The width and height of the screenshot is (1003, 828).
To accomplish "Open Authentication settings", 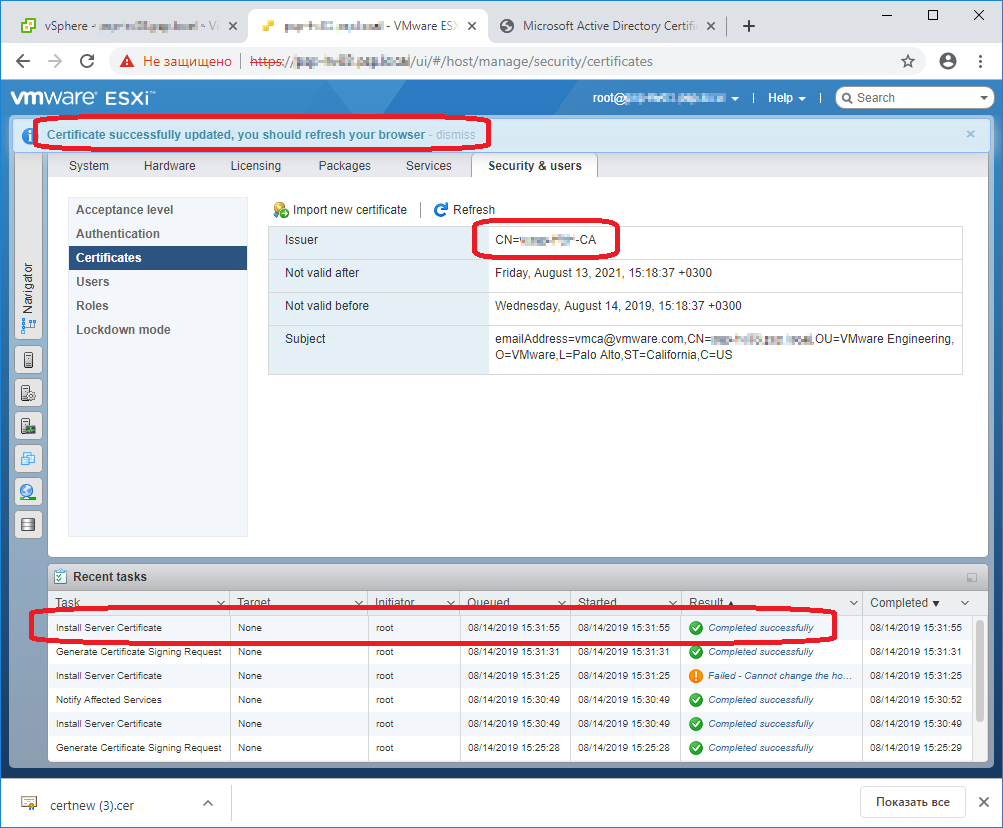I will (x=158, y=234).
